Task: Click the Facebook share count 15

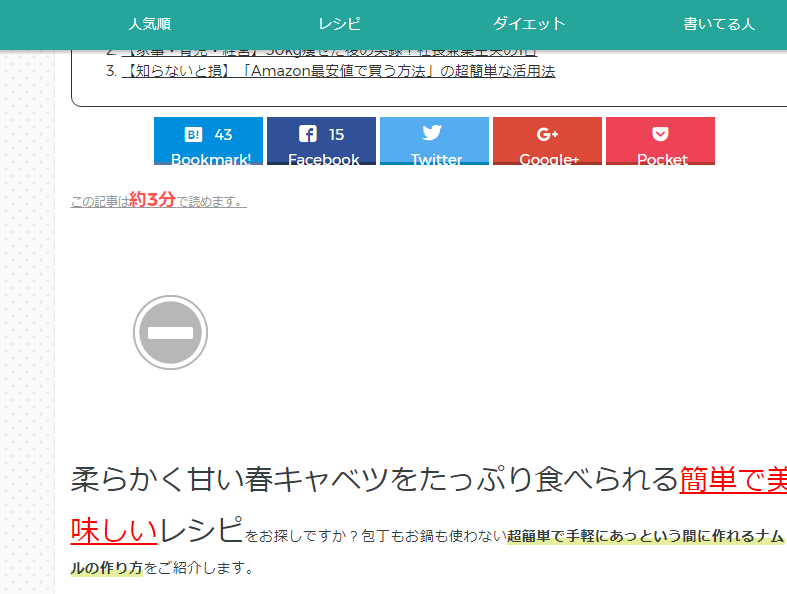Action: point(336,135)
